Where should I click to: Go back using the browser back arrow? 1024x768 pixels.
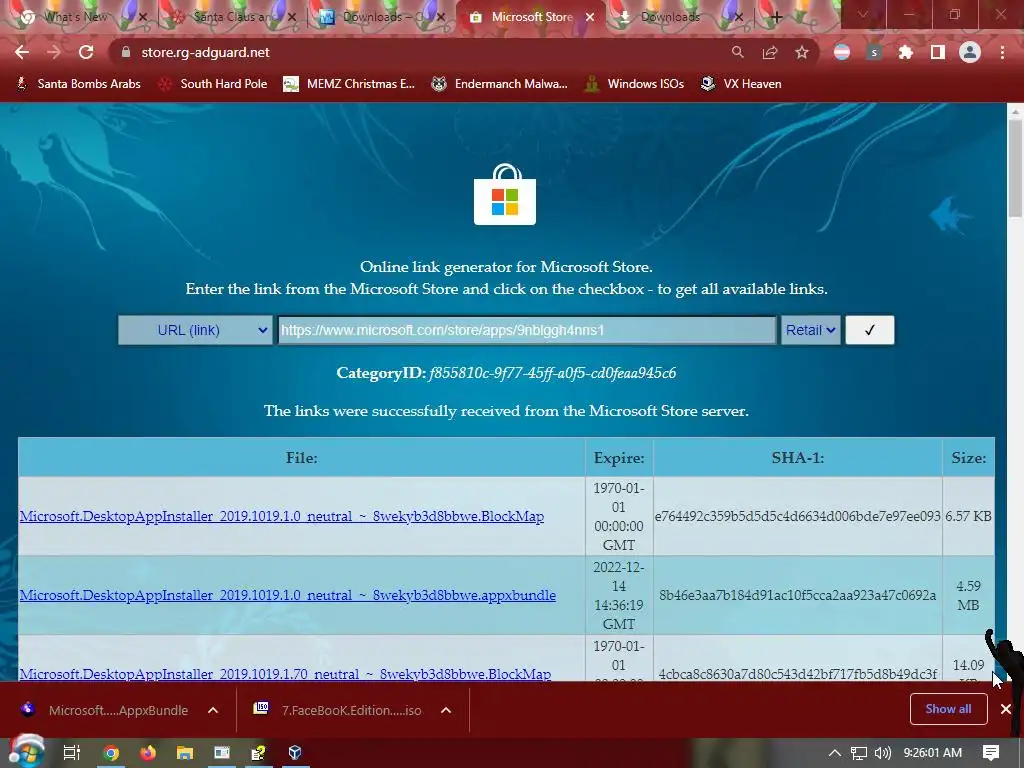22,52
